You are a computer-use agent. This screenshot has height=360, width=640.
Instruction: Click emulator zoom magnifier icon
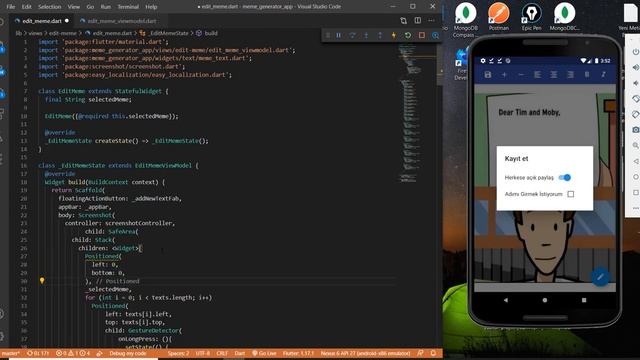click(x=636, y=145)
